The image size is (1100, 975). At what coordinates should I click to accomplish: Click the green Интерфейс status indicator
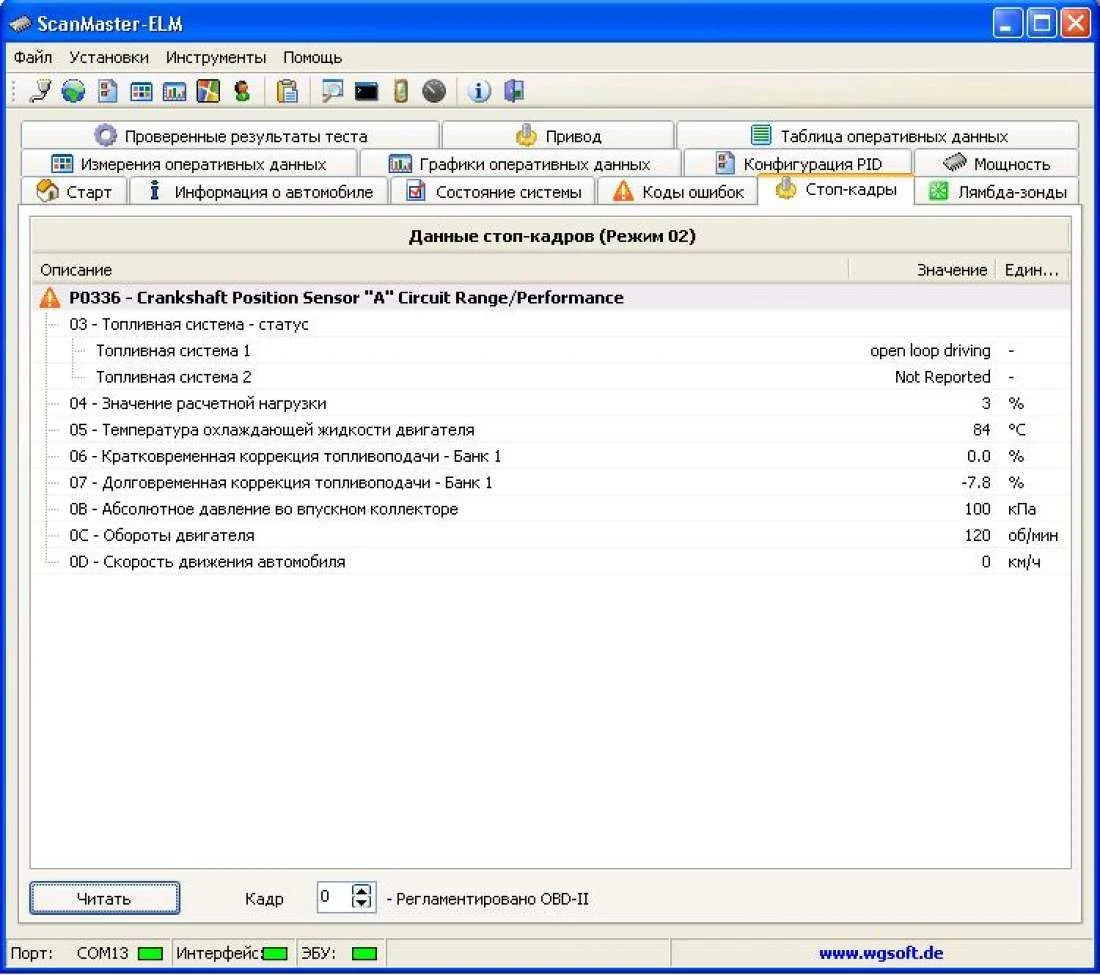click(x=275, y=953)
